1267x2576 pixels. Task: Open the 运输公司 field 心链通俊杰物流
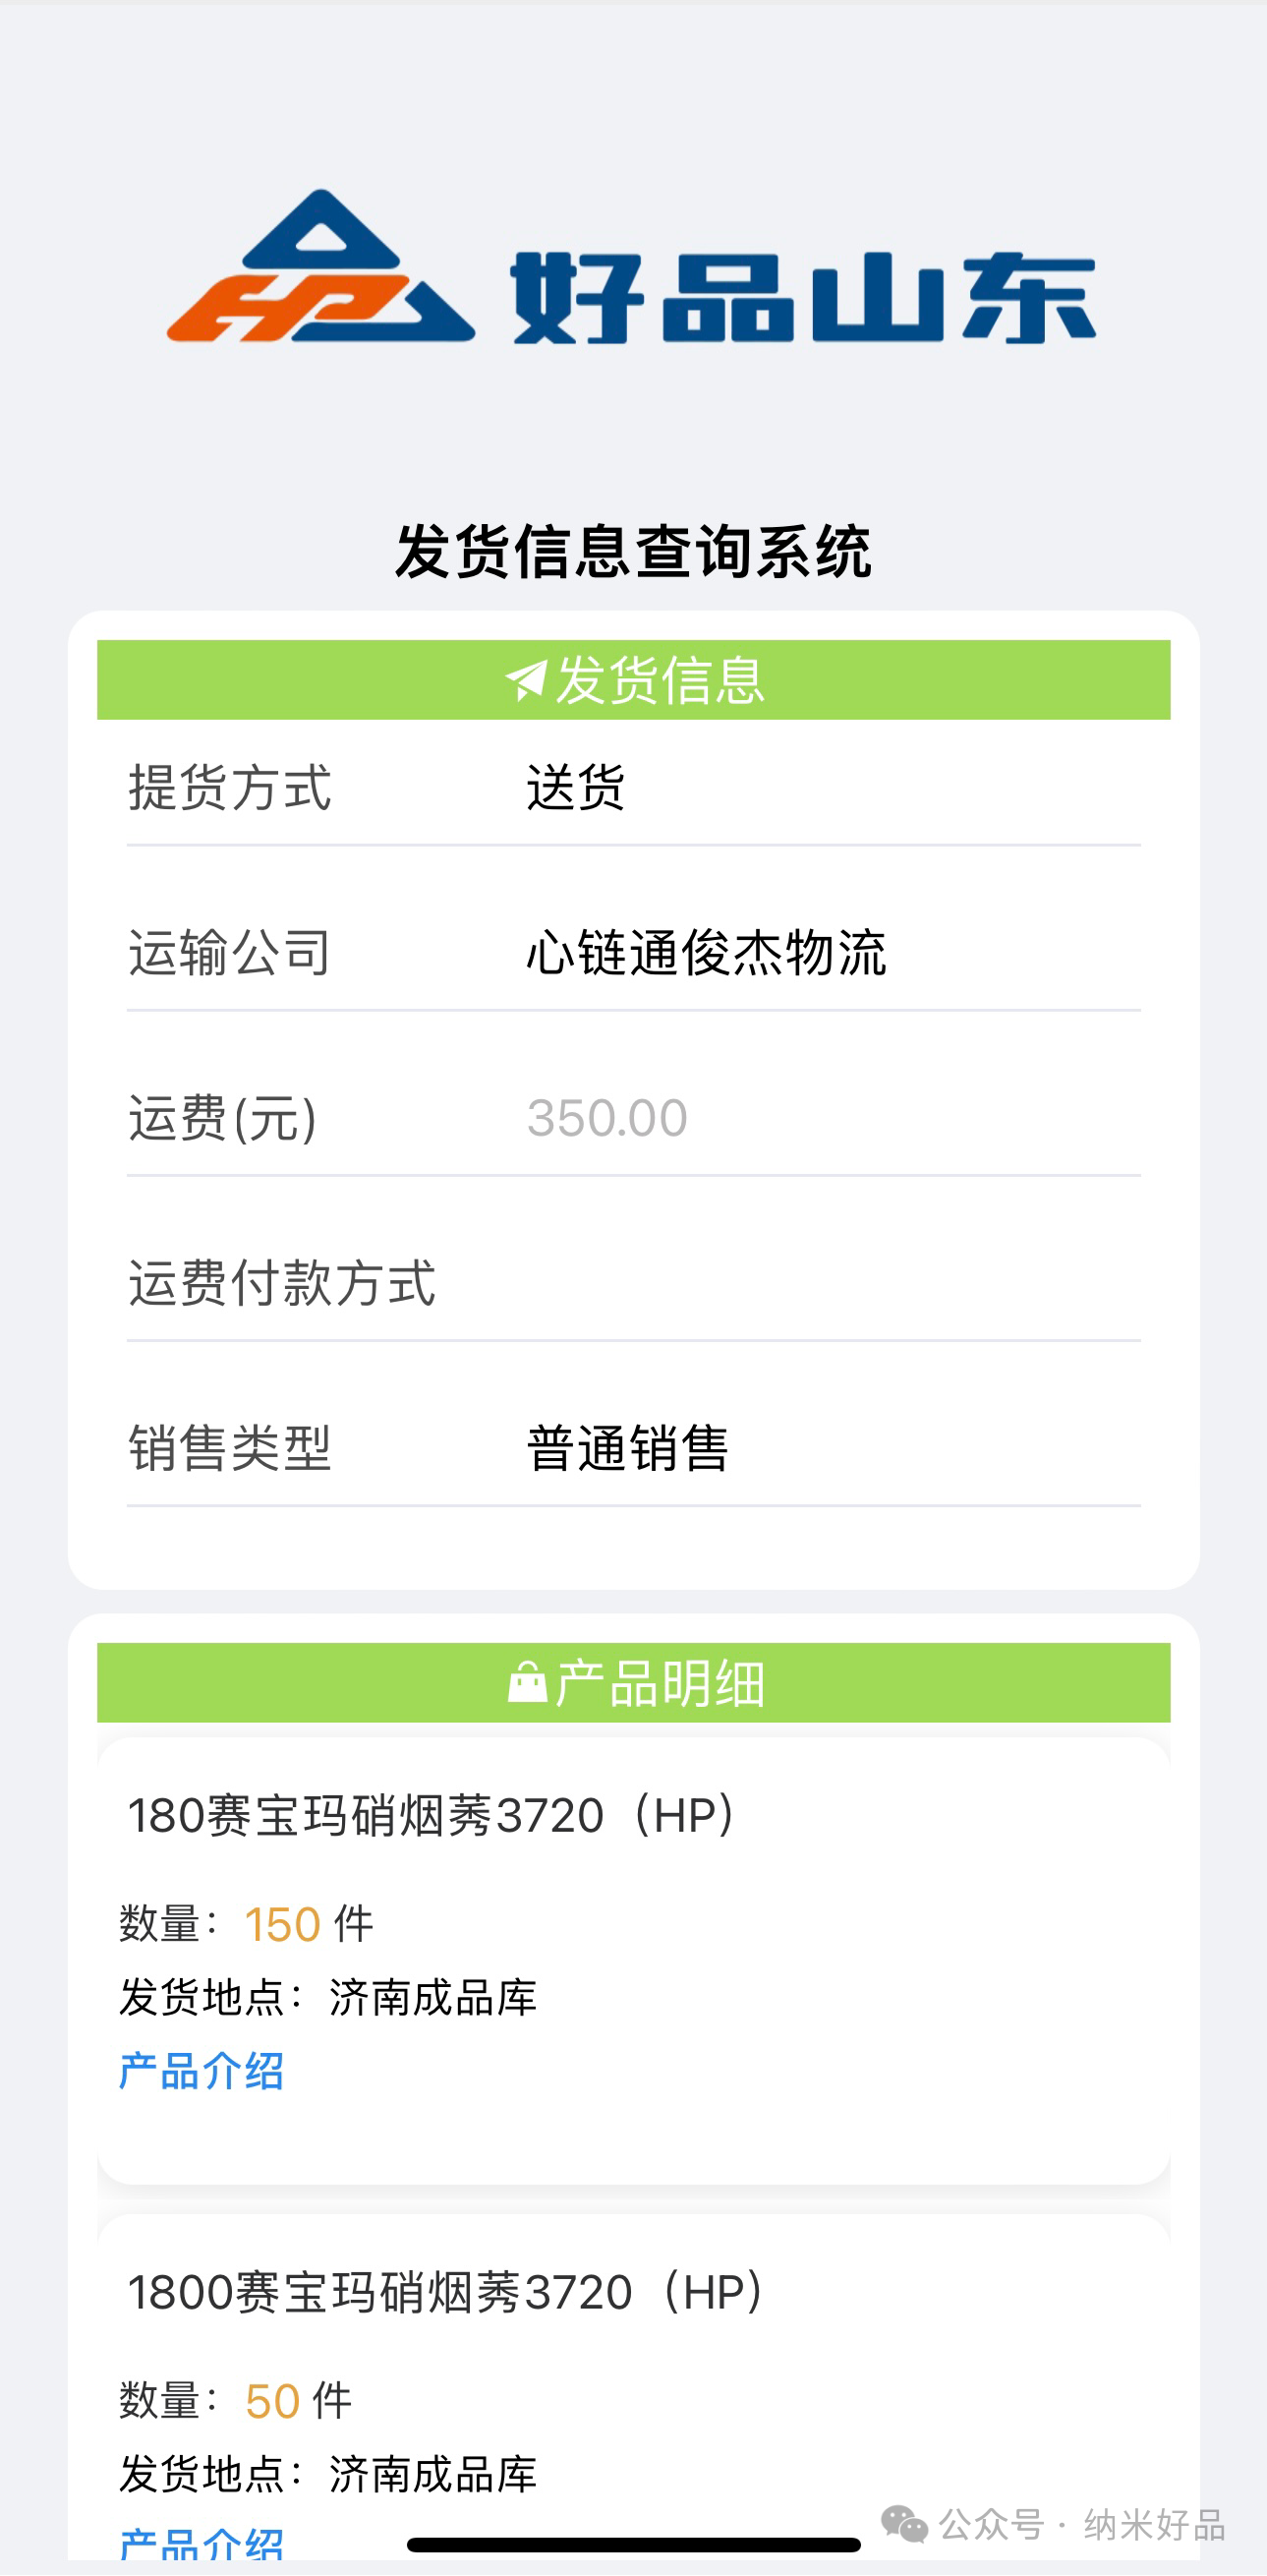coord(706,952)
